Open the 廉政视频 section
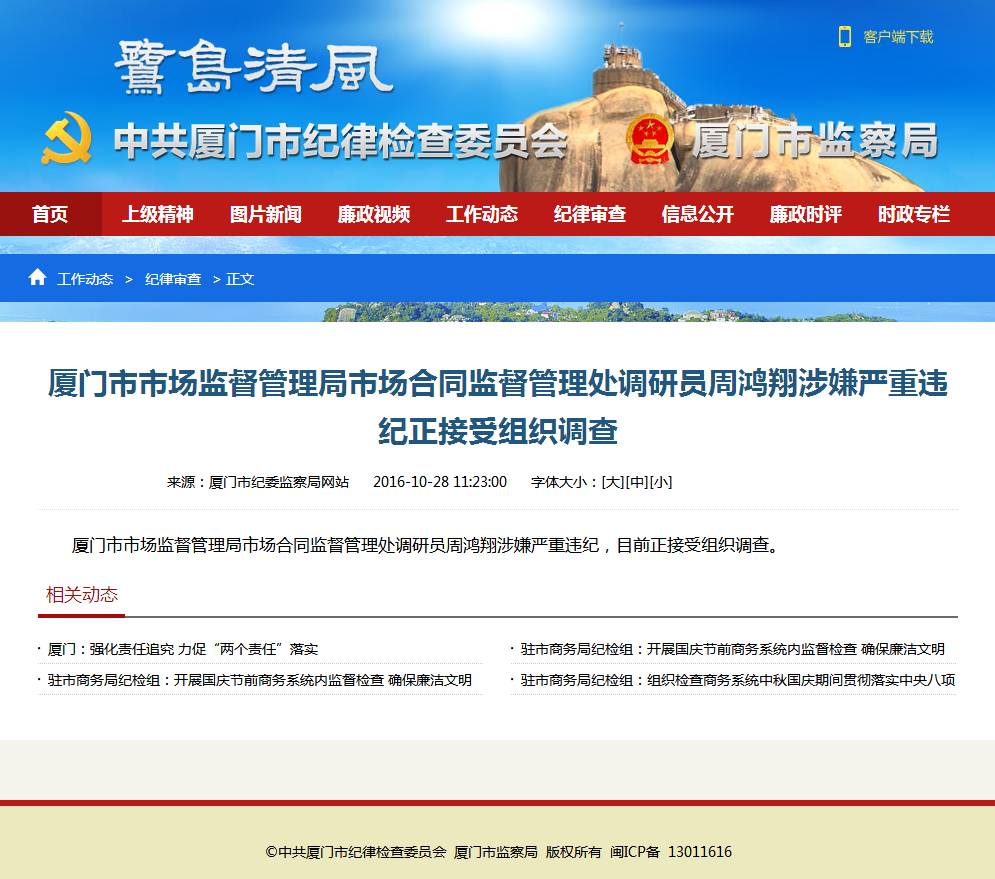995x879 pixels. pyautogui.click(x=374, y=214)
